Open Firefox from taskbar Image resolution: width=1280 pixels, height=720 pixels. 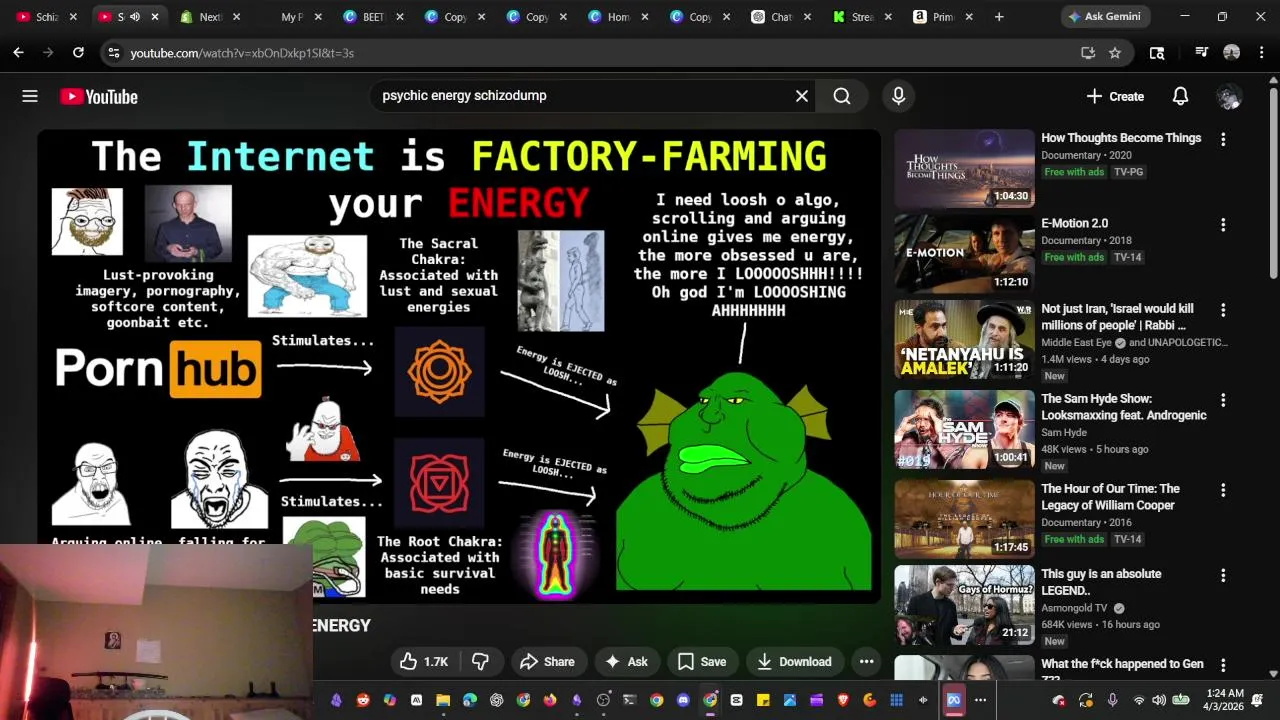pyautogui.click(x=549, y=700)
